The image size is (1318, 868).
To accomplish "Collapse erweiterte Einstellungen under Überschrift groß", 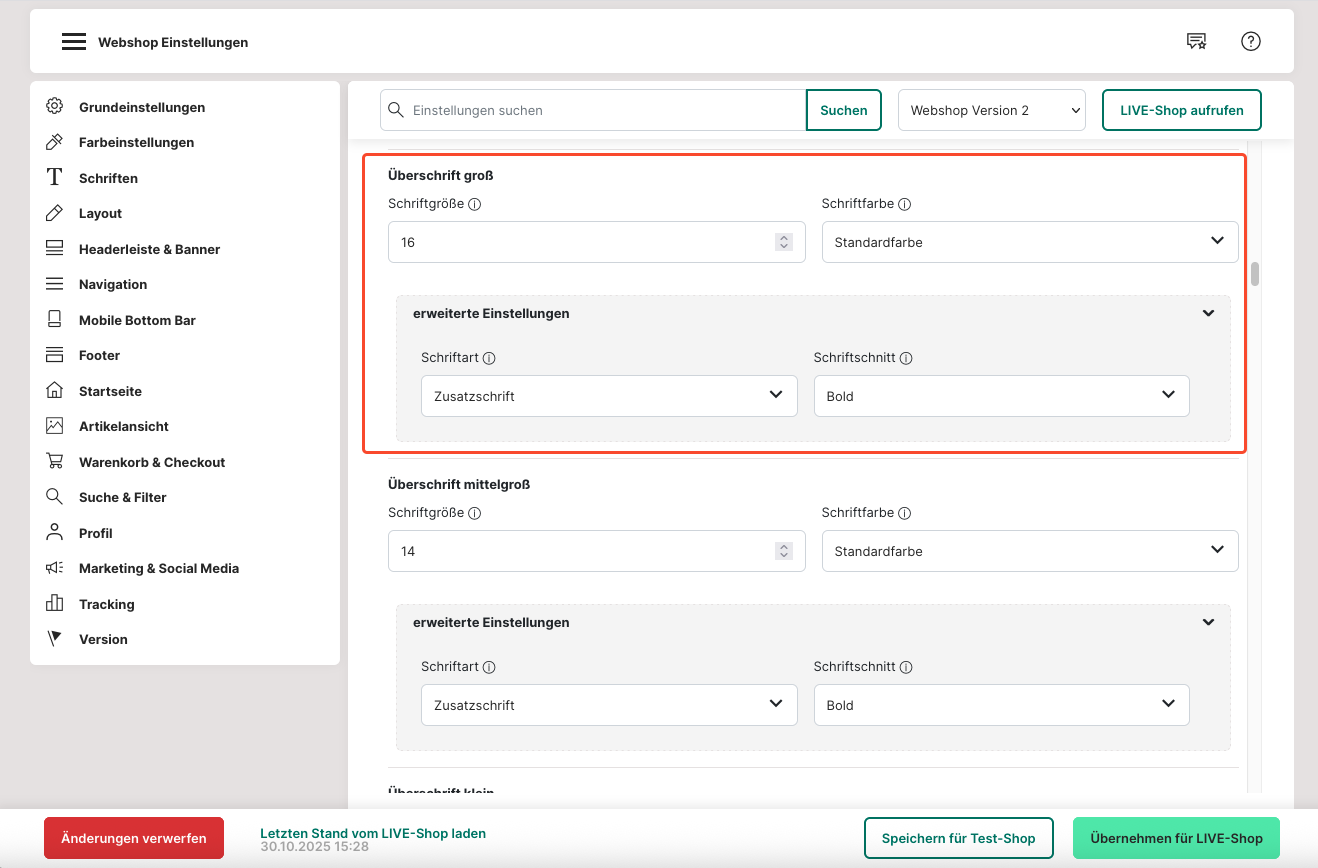I will 1208,313.
